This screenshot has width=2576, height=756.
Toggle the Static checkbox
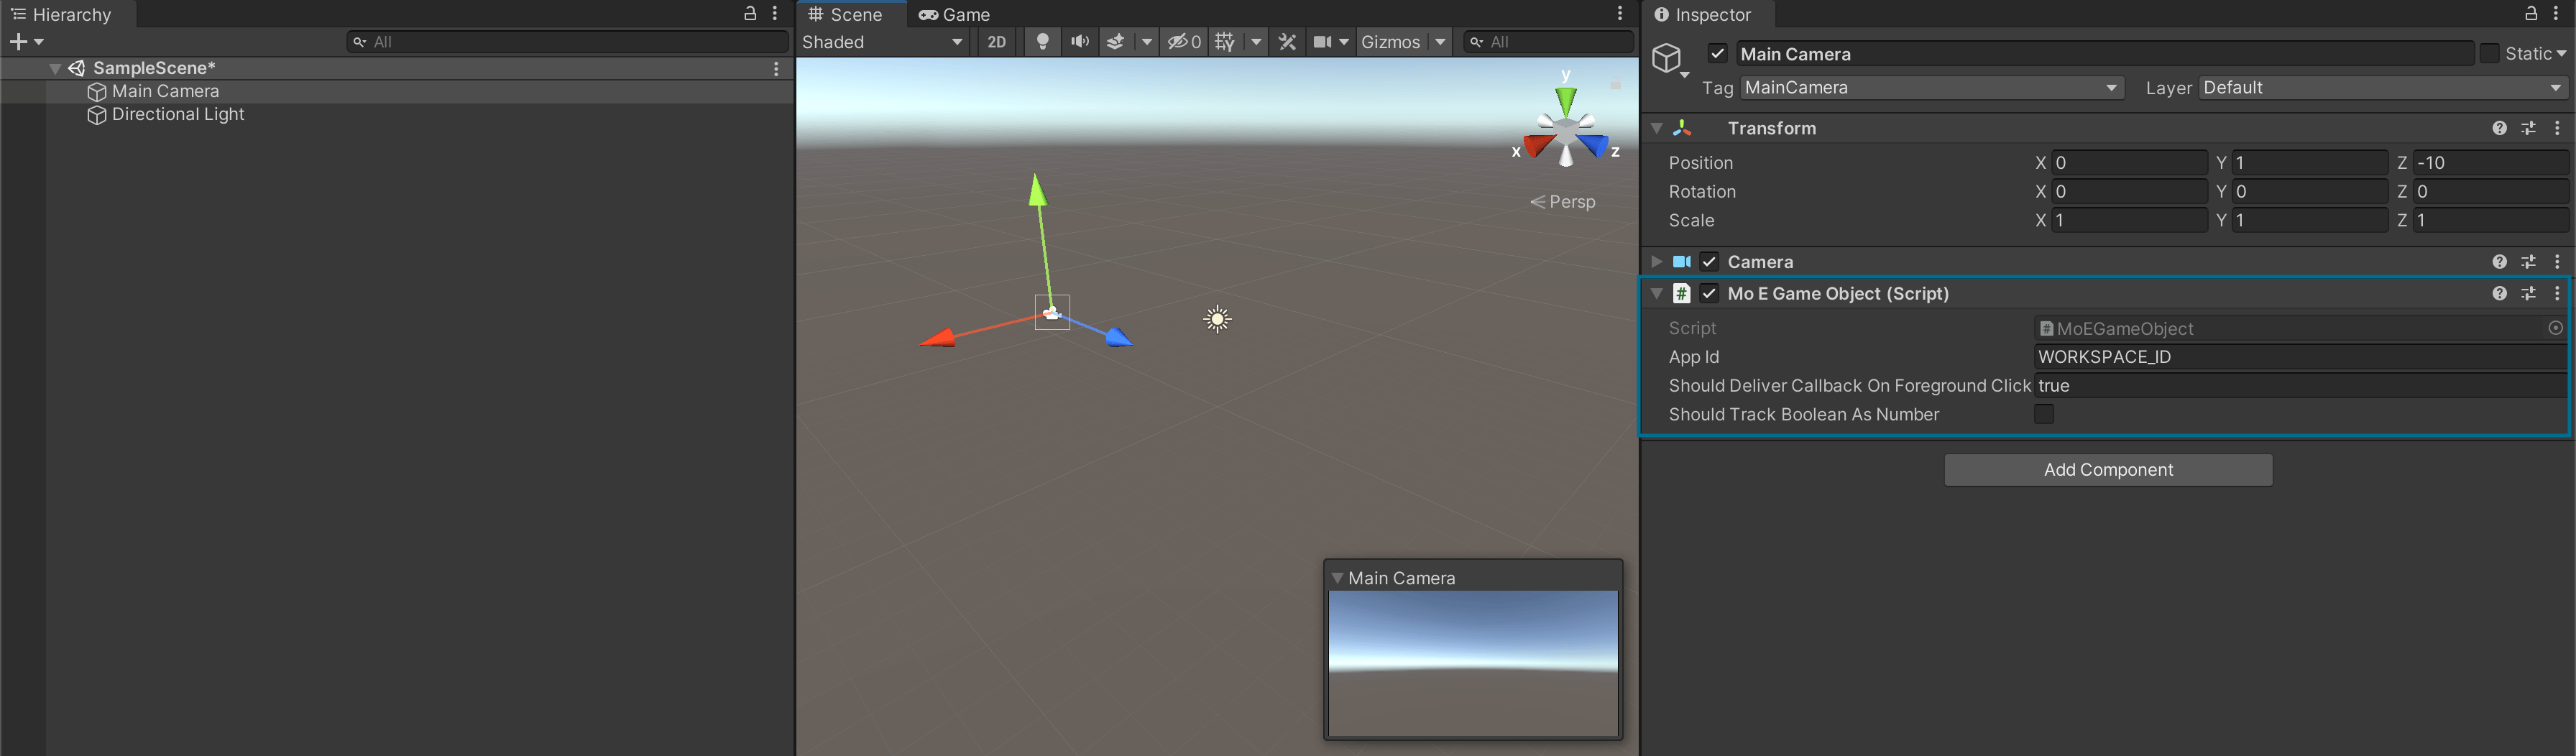click(2489, 54)
